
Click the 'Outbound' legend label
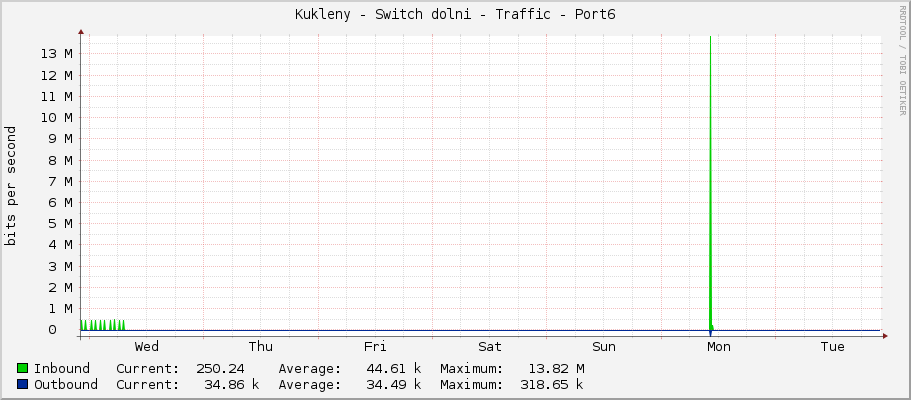click(x=66, y=384)
